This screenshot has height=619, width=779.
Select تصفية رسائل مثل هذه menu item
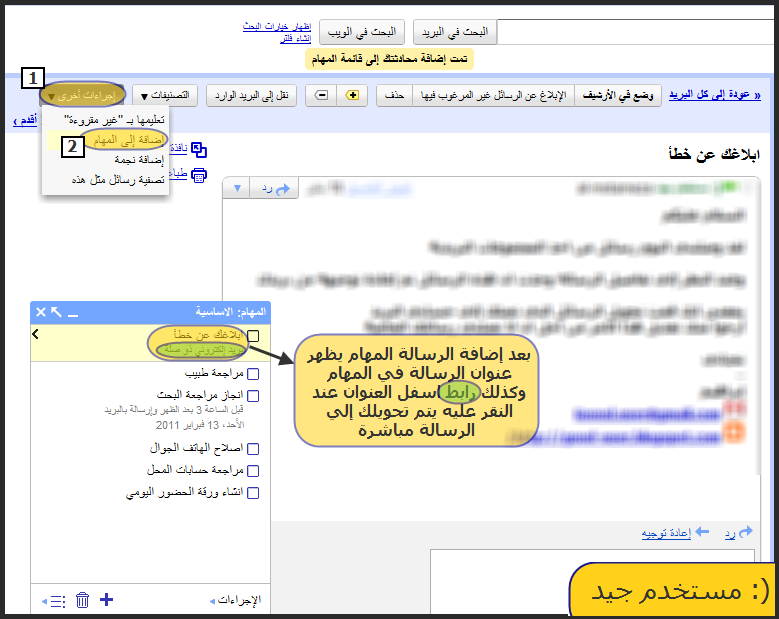click(106, 180)
